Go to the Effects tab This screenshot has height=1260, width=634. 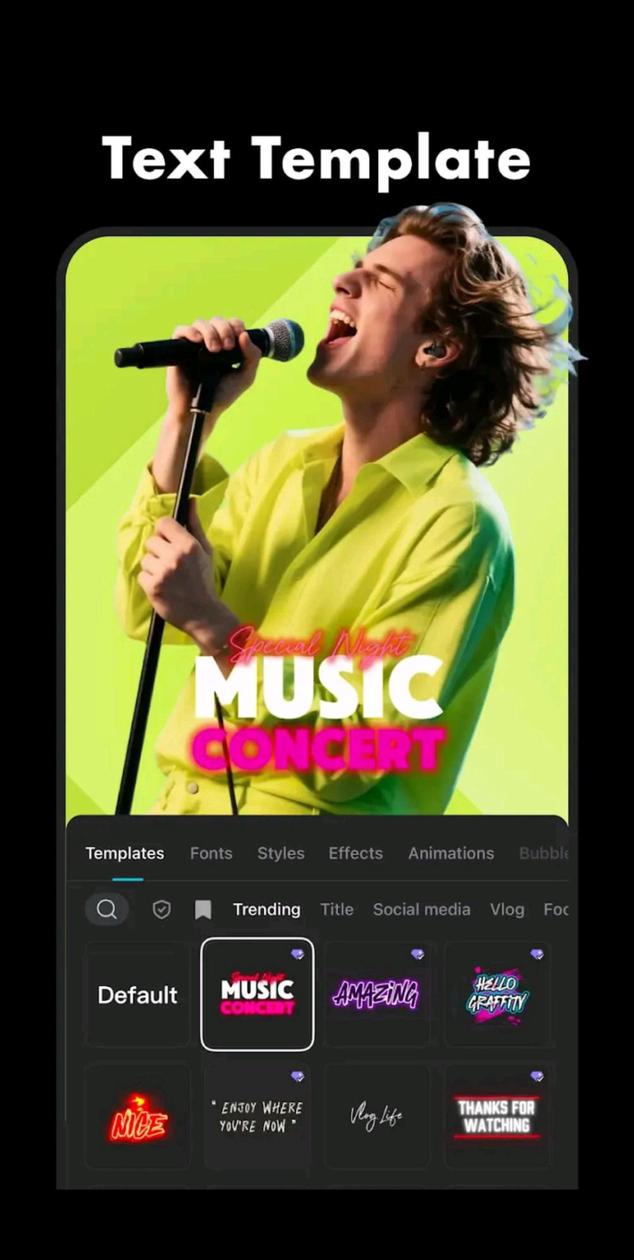coord(356,853)
